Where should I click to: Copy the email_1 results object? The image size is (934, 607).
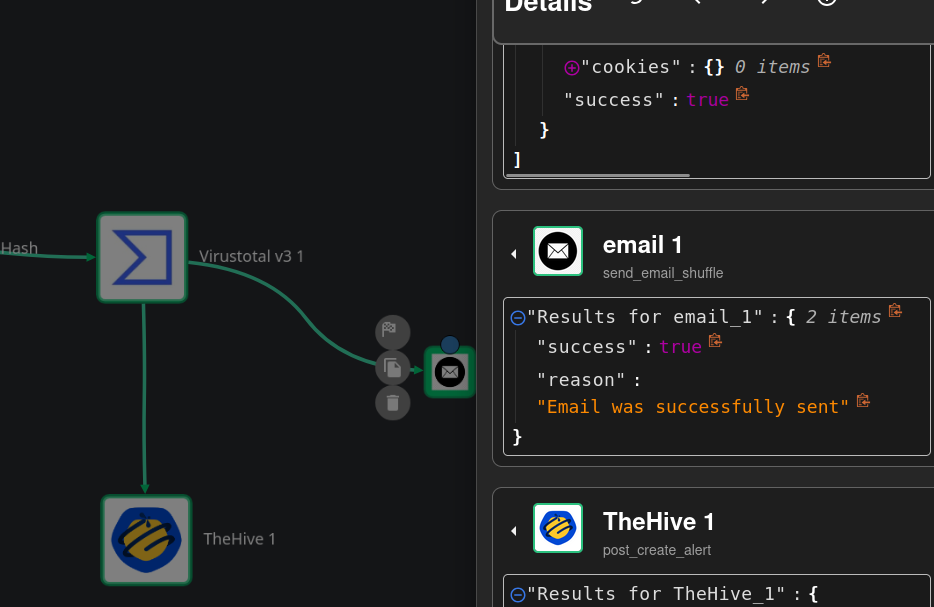(895, 311)
